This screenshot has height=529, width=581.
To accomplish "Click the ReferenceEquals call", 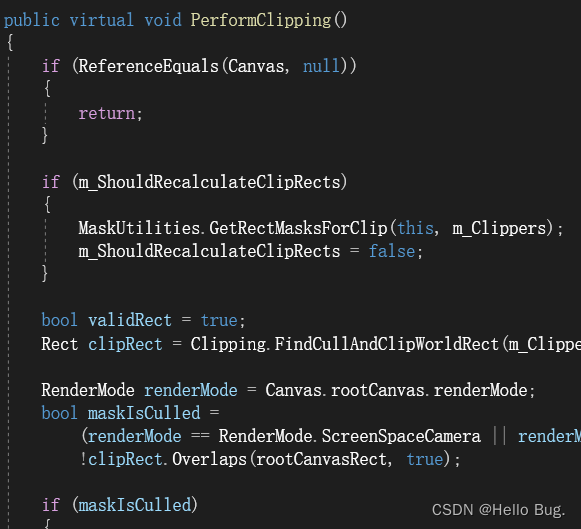I will tap(148, 66).
